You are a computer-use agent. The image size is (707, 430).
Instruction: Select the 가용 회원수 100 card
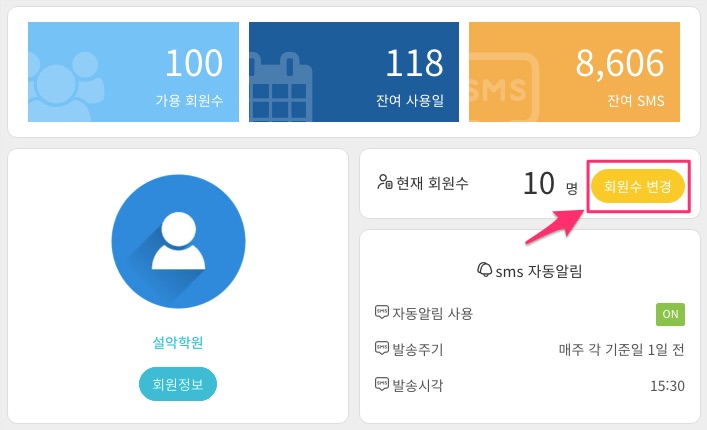click(x=133, y=72)
